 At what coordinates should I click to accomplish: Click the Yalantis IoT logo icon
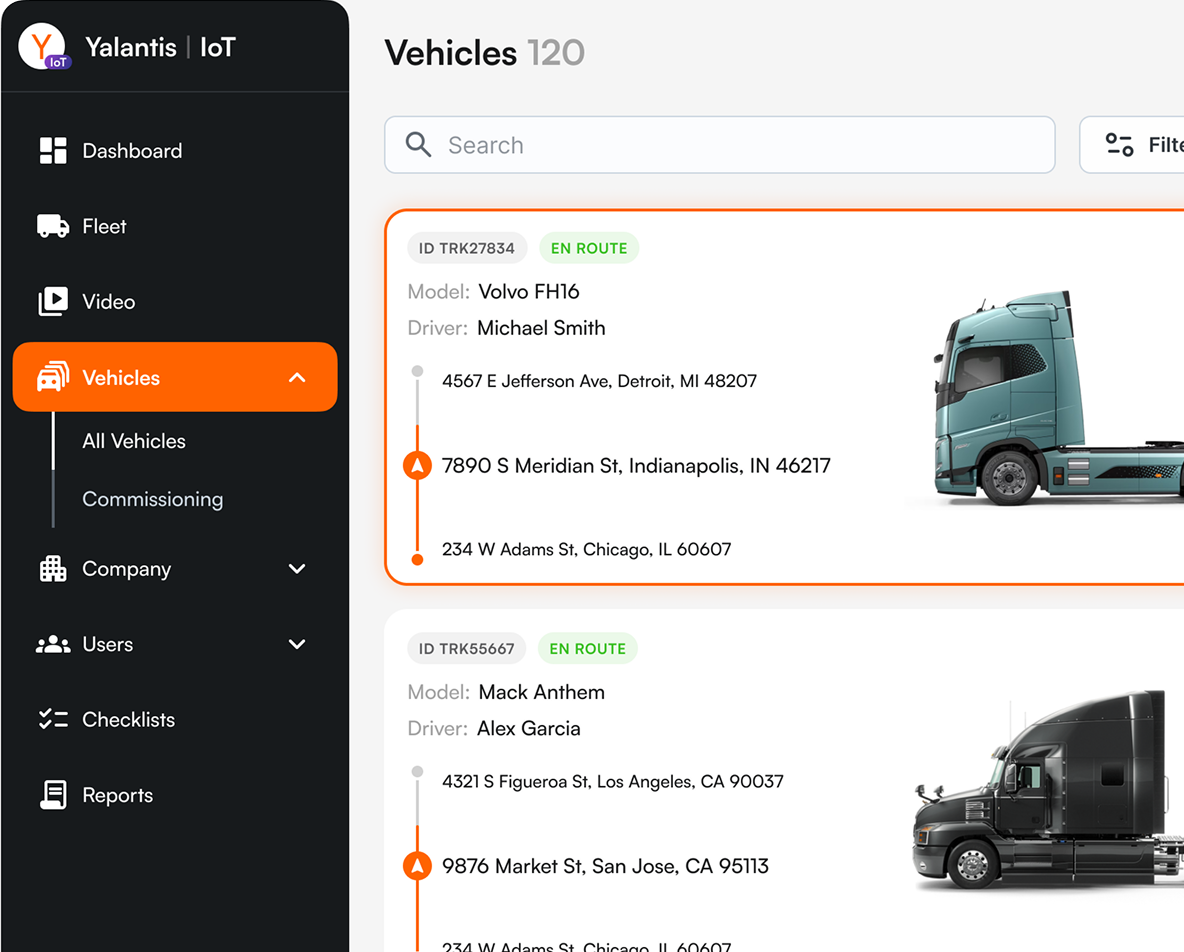coord(44,47)
